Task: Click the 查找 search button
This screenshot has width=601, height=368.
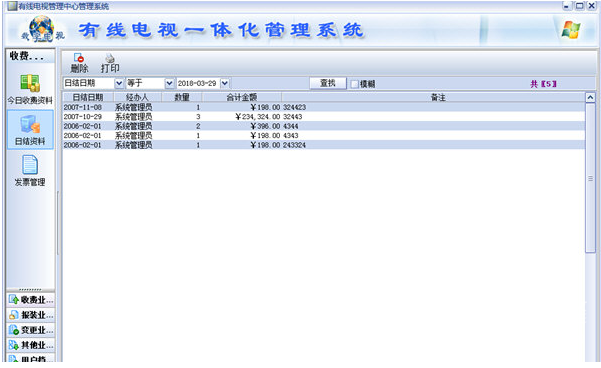Action: pyautogui.click(x=328, y=83)
